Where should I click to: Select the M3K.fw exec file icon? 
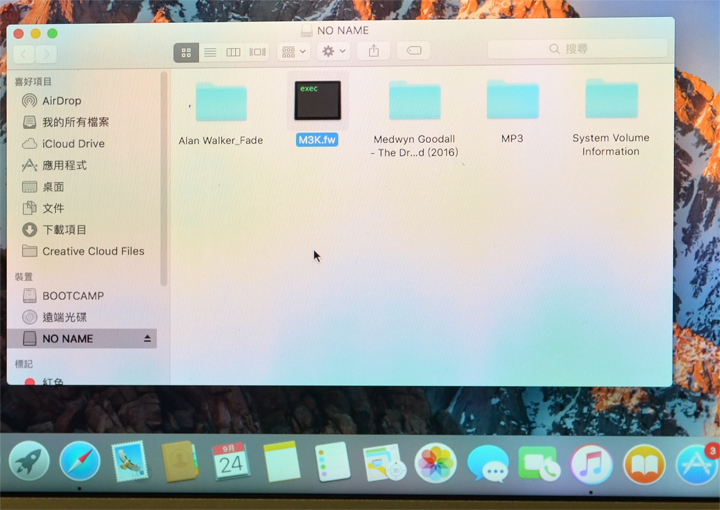(317, 100)
